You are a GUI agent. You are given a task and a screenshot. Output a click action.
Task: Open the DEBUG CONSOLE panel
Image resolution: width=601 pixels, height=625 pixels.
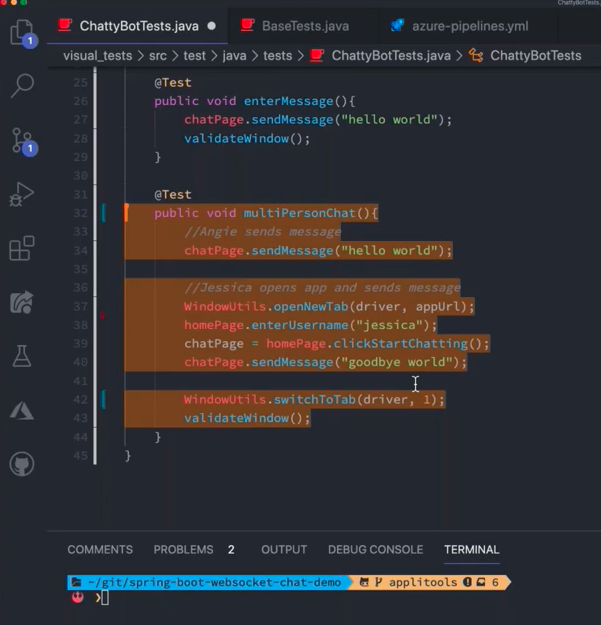click(375, 549)
